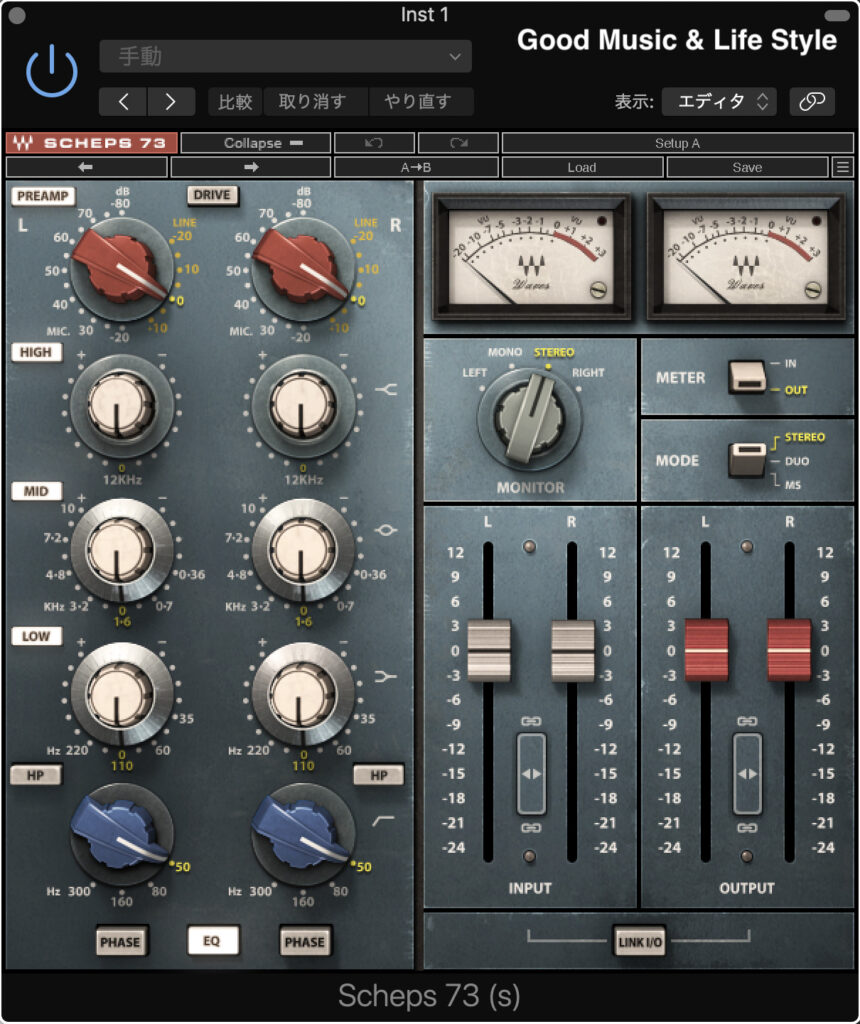Click the Setup A menu item
The height and width of the screenshot is (1024, 860).
click(x=677, y=143)
